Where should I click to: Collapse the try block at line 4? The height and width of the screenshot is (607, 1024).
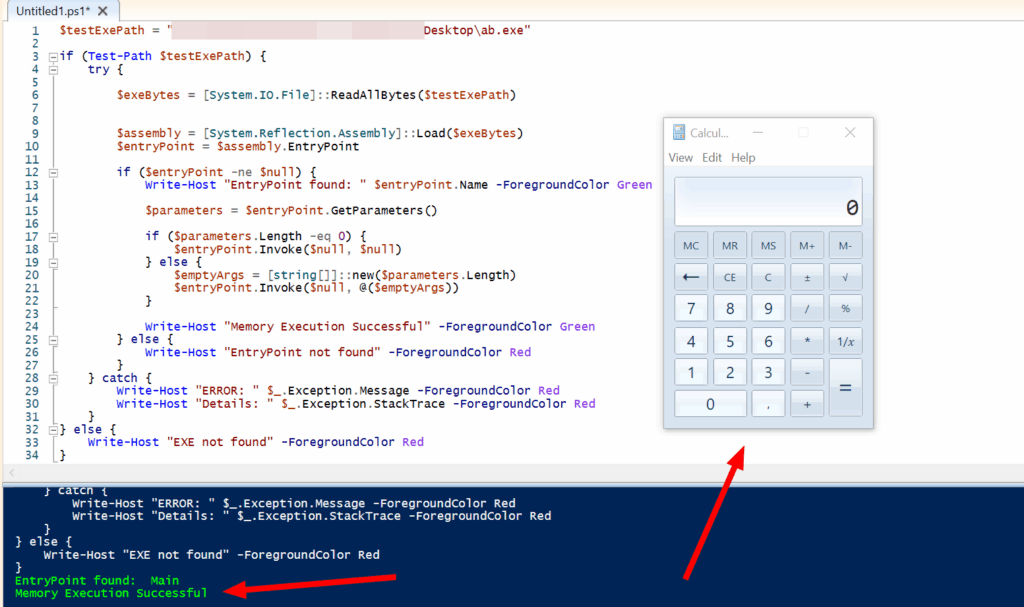tap(53, 70)
